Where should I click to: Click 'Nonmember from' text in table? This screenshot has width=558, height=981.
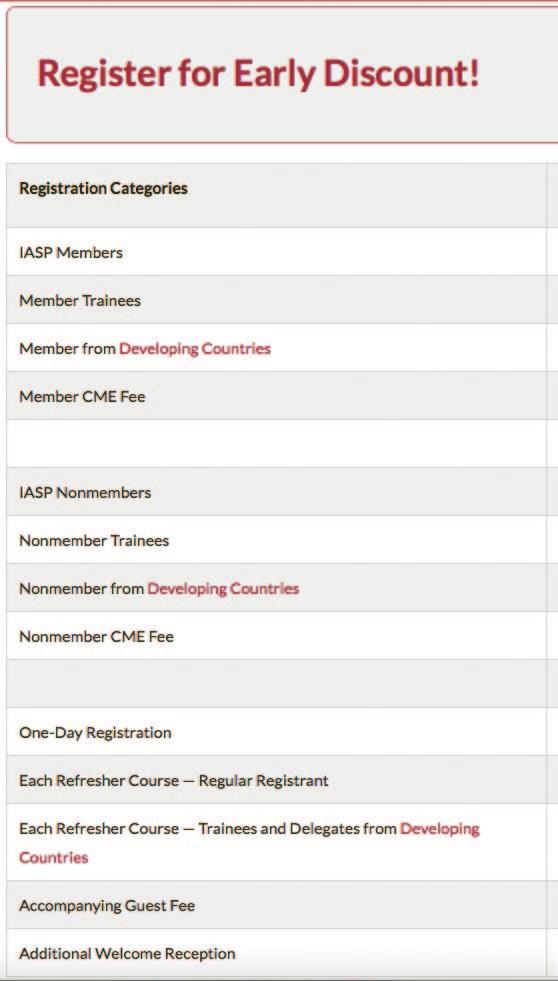tap(81, 589)
